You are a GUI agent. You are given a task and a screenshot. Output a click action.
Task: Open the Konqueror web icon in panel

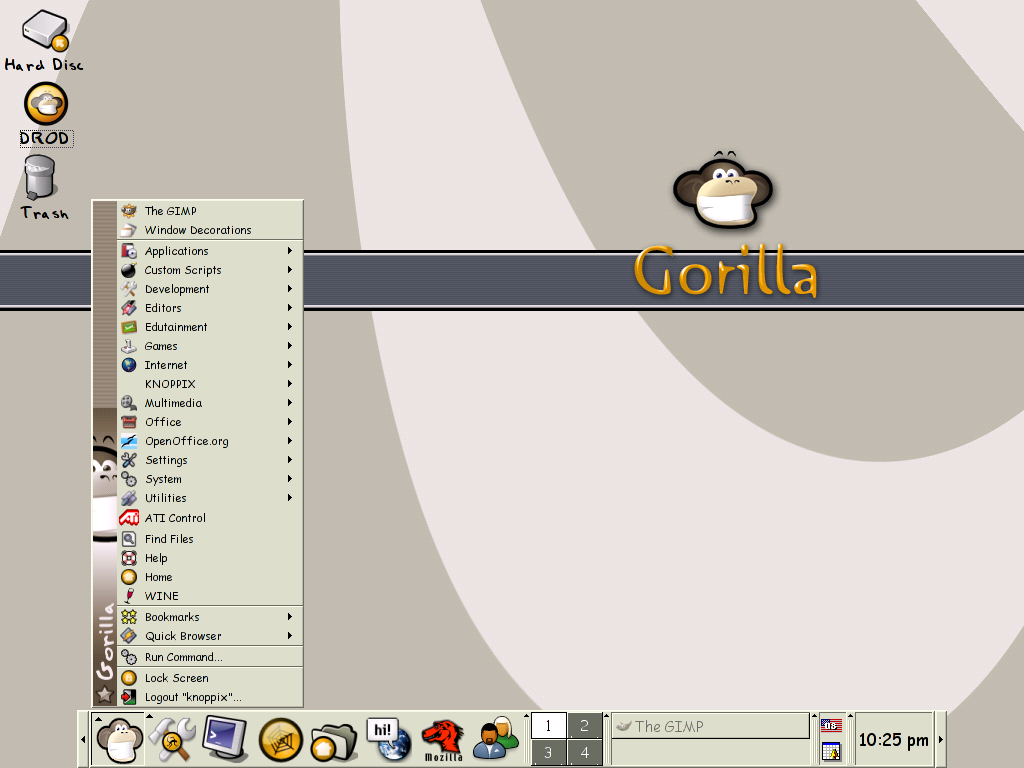click(280, 739)
